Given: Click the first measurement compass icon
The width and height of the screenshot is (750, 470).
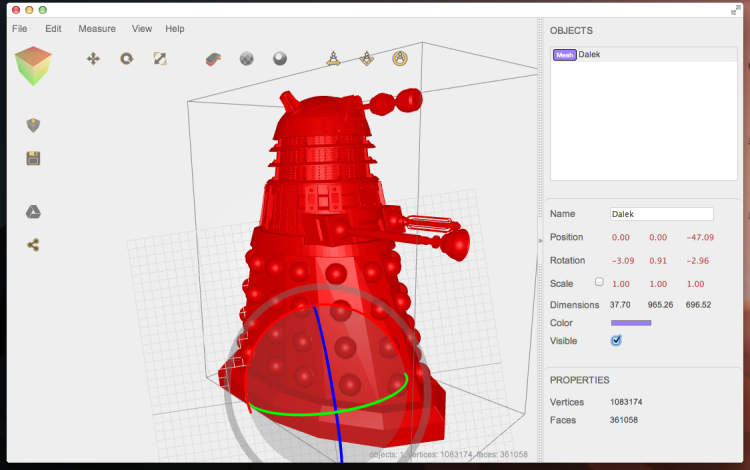Looking at the screenshot, I should click(x=333, y=58).
